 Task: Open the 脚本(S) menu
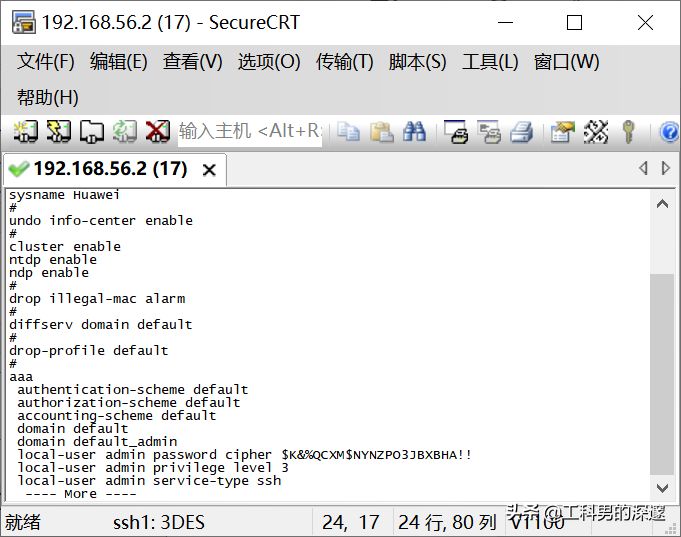pyautogui.click(x=417, y=62)
